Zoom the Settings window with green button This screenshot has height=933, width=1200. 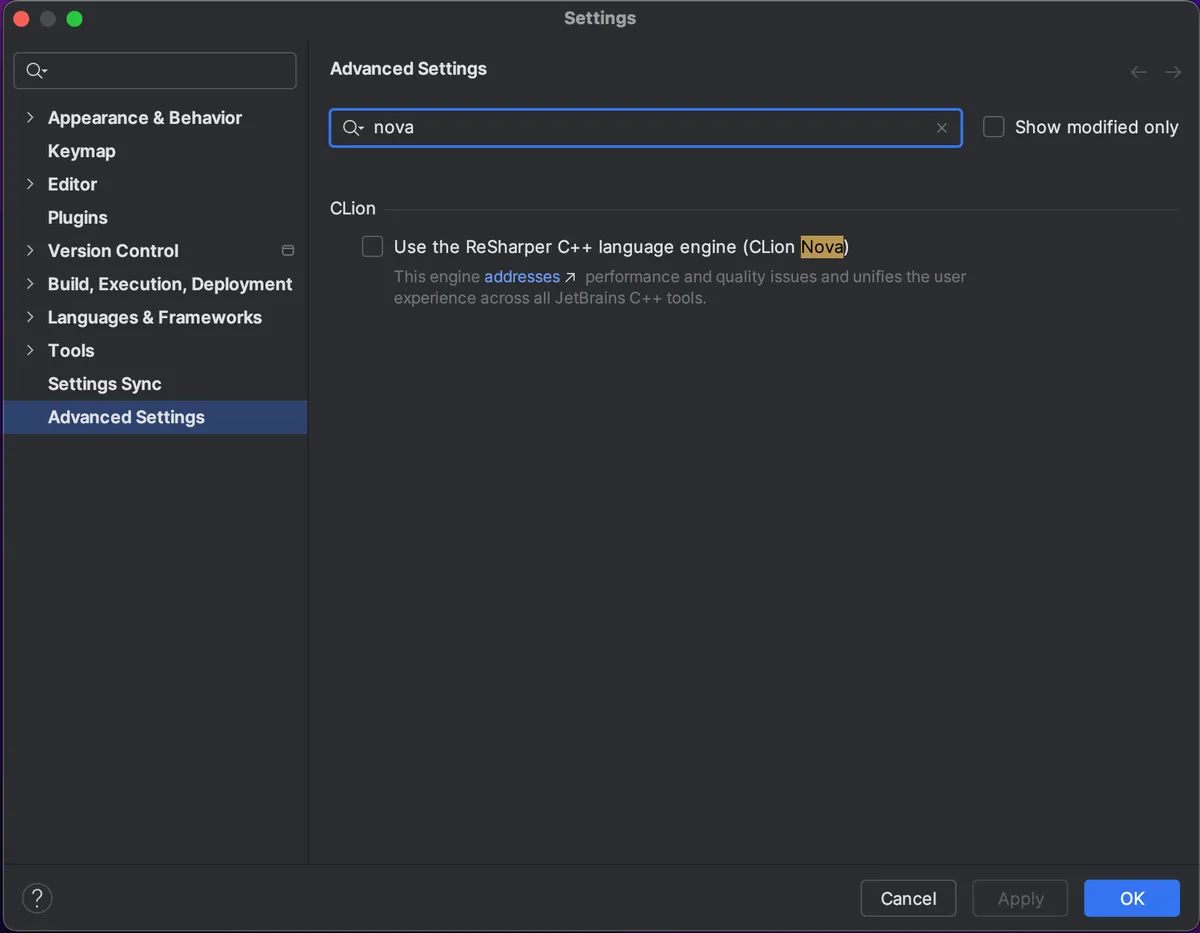[74, 18]
